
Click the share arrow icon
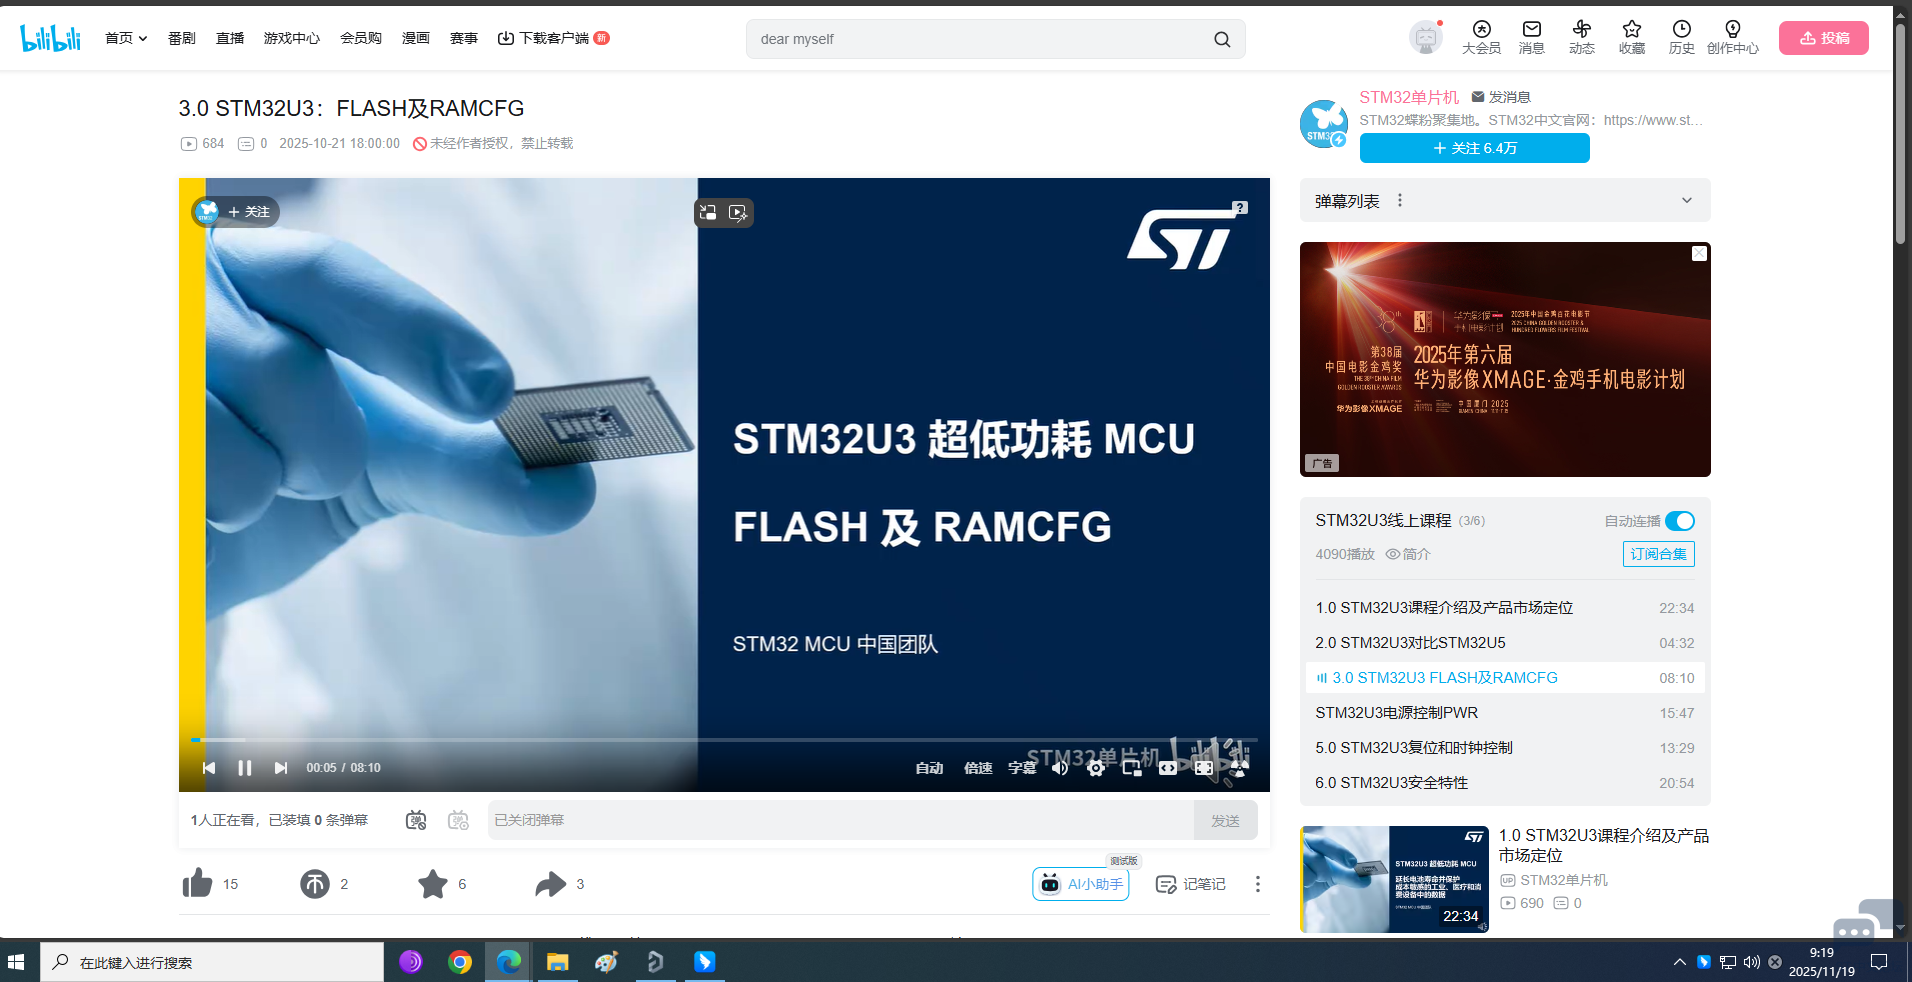(550, 884)
